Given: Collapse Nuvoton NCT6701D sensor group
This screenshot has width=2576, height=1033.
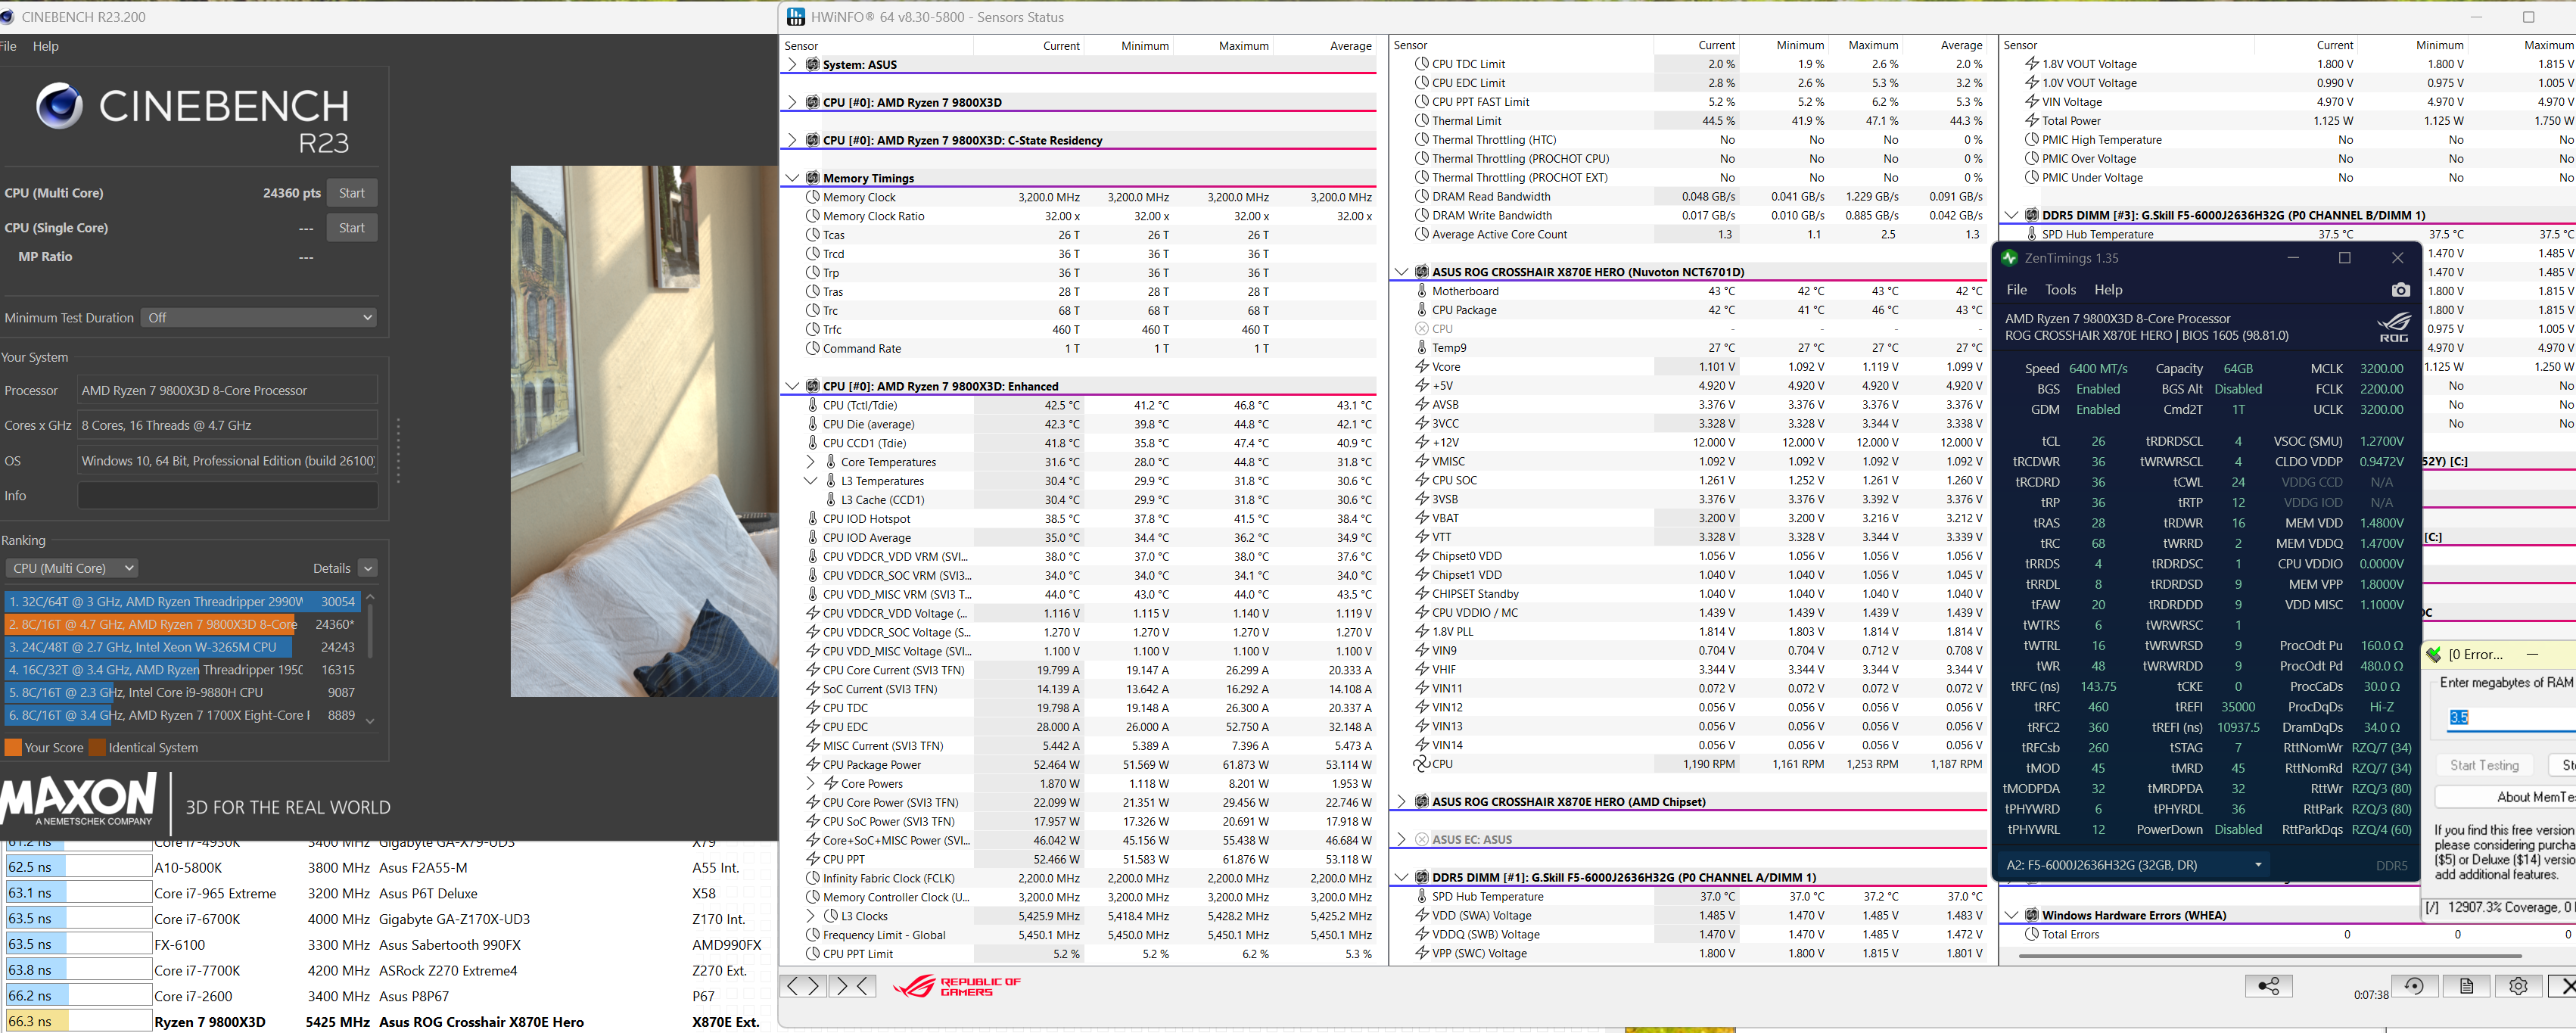Looking at the screenshot, I should pyautogui.click(x=1401, y=272).
